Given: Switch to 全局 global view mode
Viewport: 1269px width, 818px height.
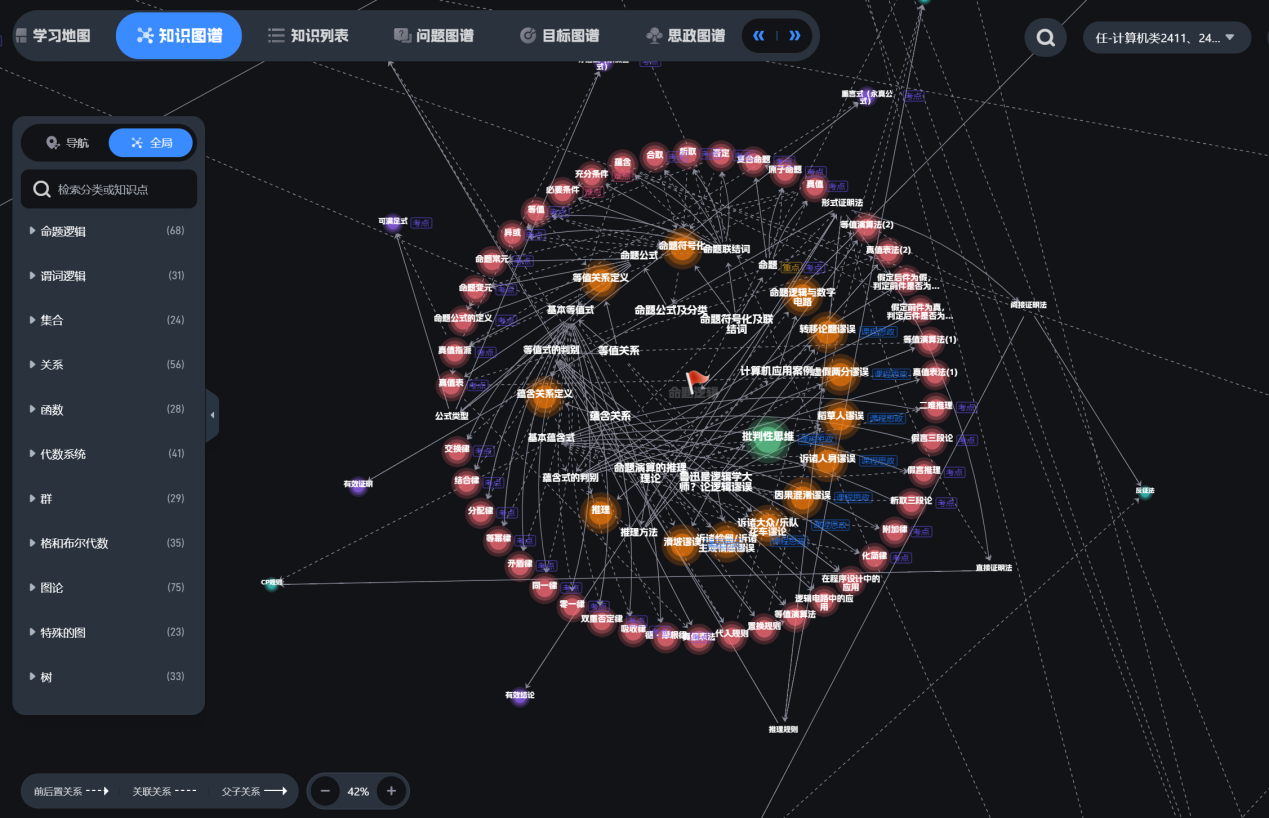Looking at the screenshot, I should pyautogui.click(x=151, y=143).
